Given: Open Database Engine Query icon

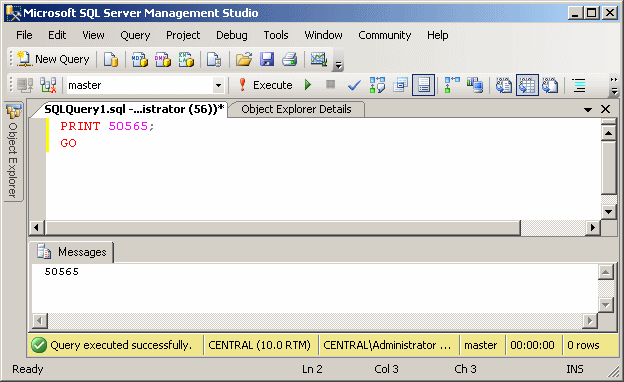Looking at the screenshot, I should pos(111,59).
